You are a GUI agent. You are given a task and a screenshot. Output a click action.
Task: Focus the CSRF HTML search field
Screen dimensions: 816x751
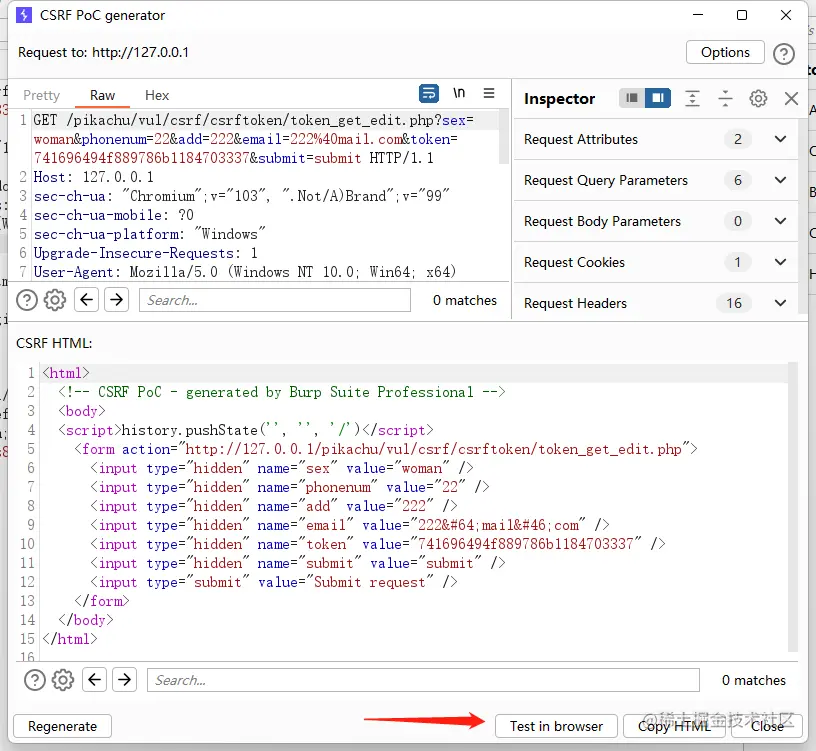[x=423, y=680]
